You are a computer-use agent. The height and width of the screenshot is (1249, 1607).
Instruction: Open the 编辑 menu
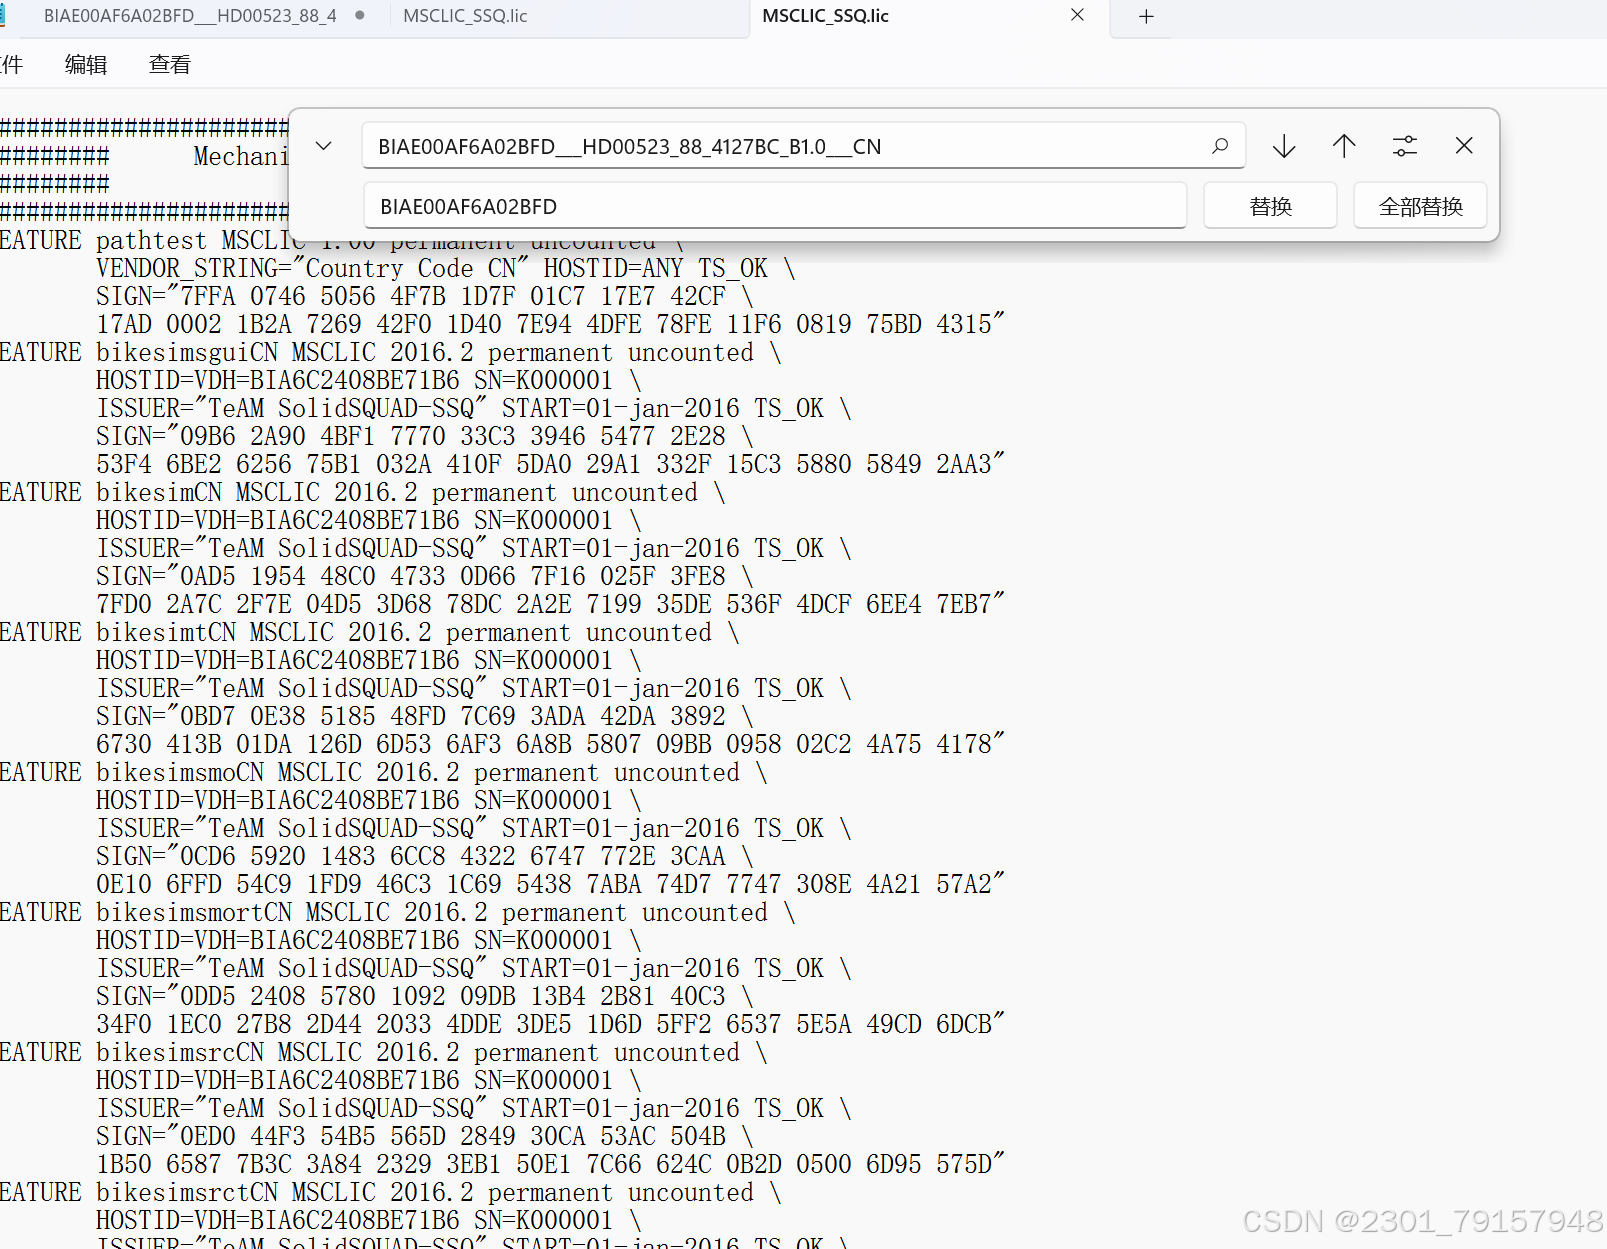click(85, 63)
